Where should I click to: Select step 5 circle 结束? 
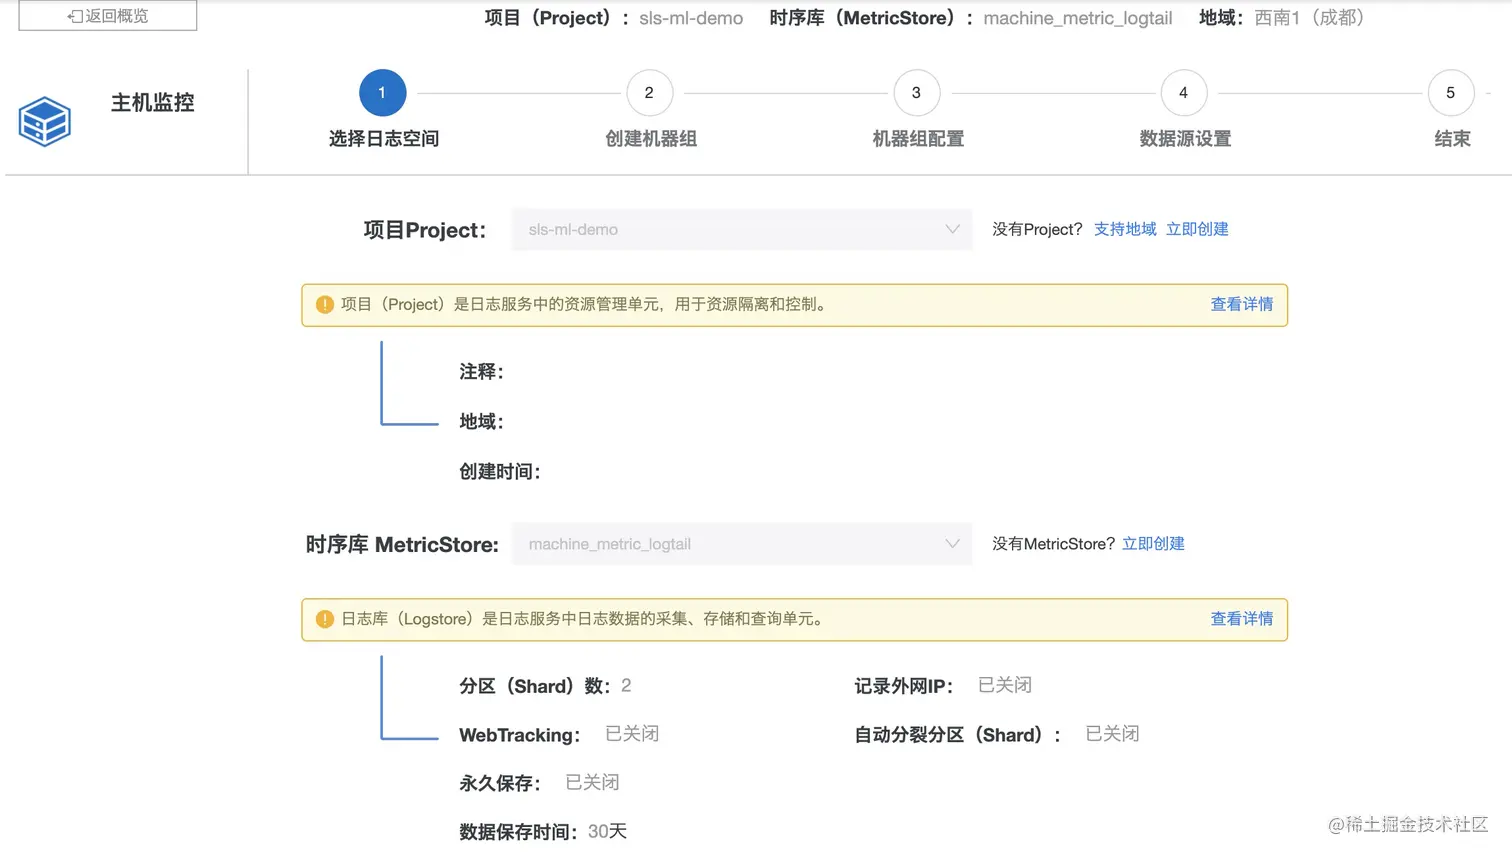click(x=1450, y=92)
